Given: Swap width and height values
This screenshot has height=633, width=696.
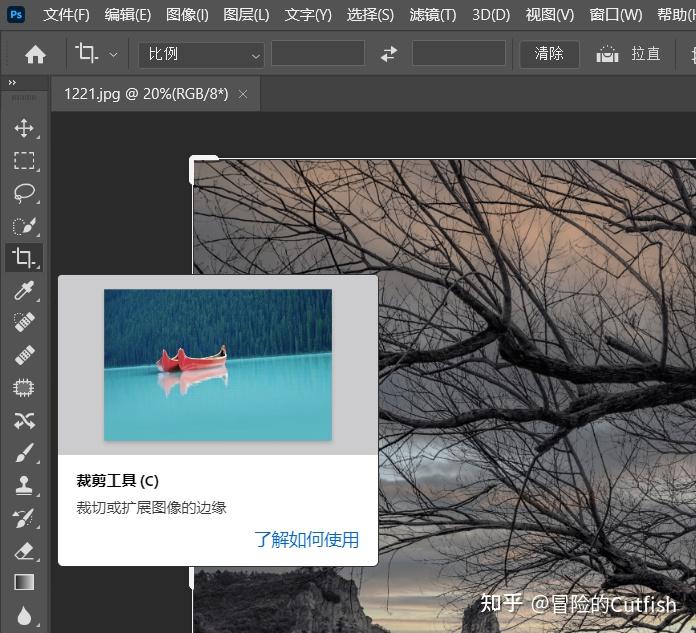Looking at the screenshot, I should click(x=389, y=54).
